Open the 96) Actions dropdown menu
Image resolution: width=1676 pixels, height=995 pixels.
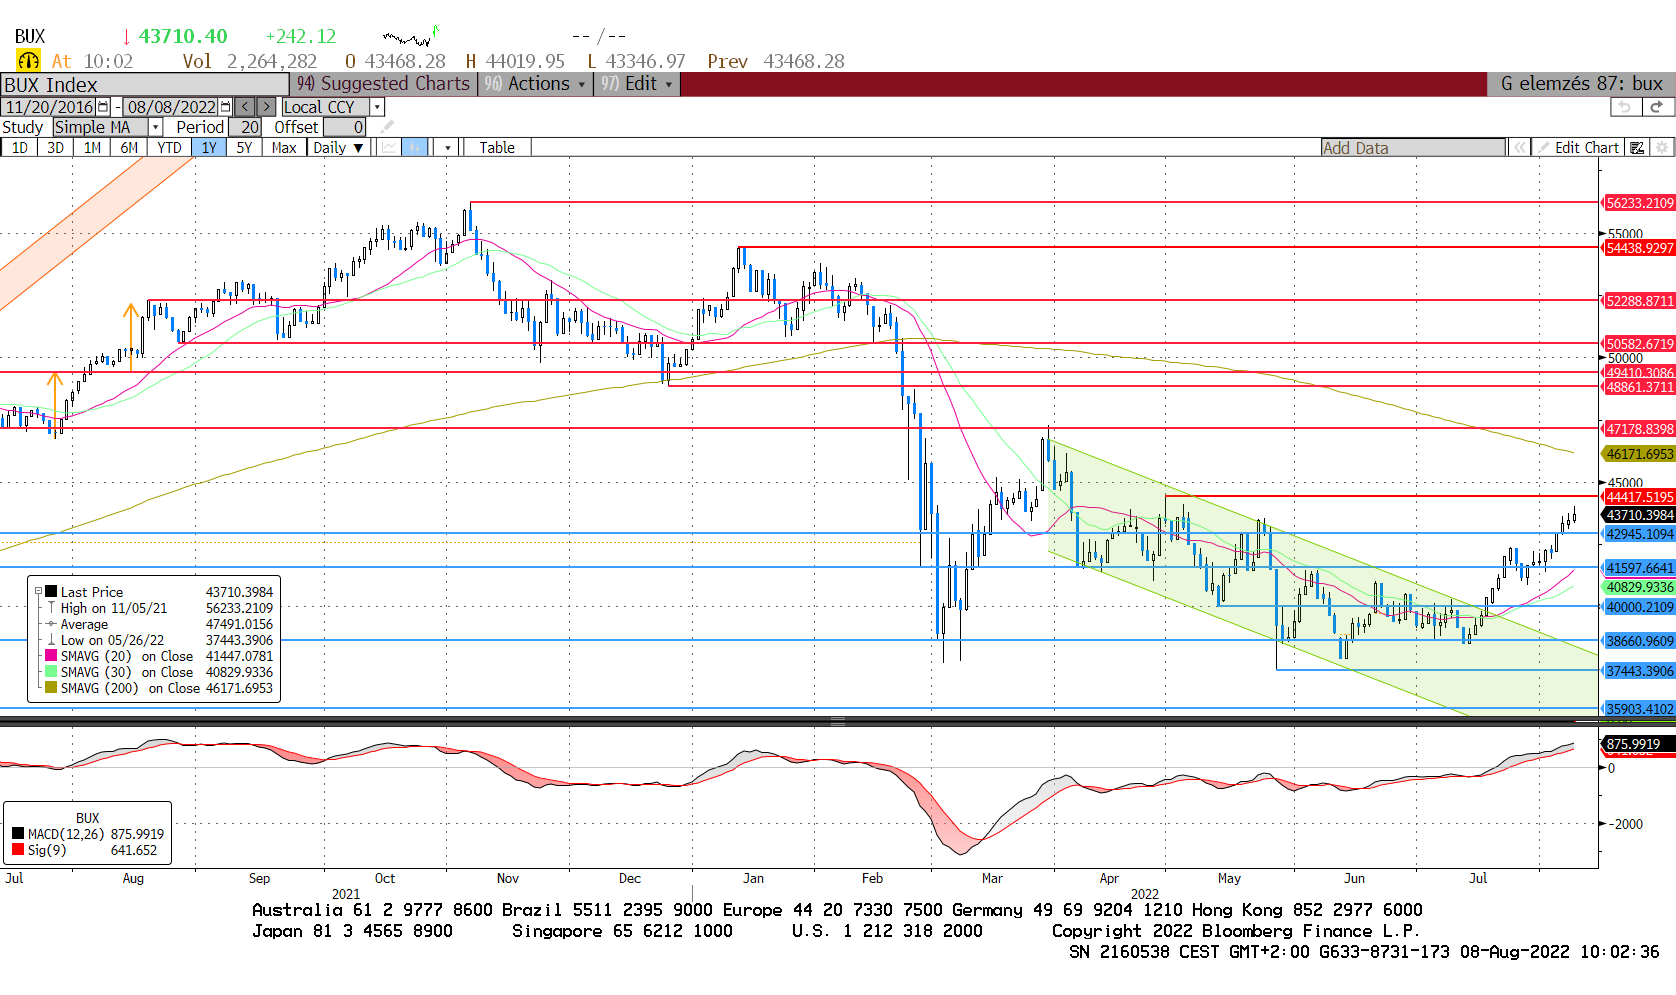point(536,84)
